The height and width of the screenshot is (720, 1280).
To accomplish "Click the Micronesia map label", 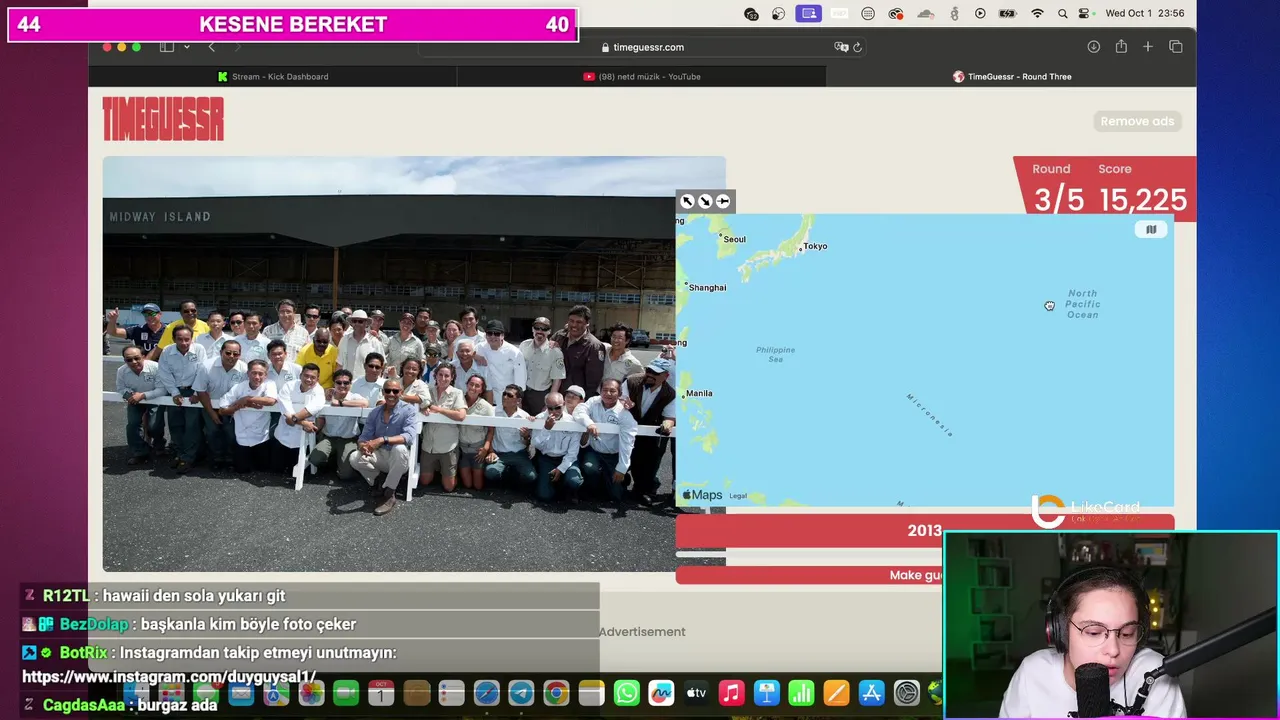I will click(x=930, y=415).
